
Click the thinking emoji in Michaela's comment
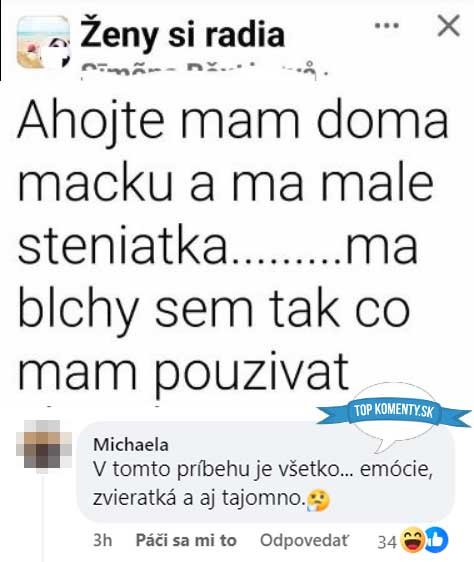click(318, 500)
